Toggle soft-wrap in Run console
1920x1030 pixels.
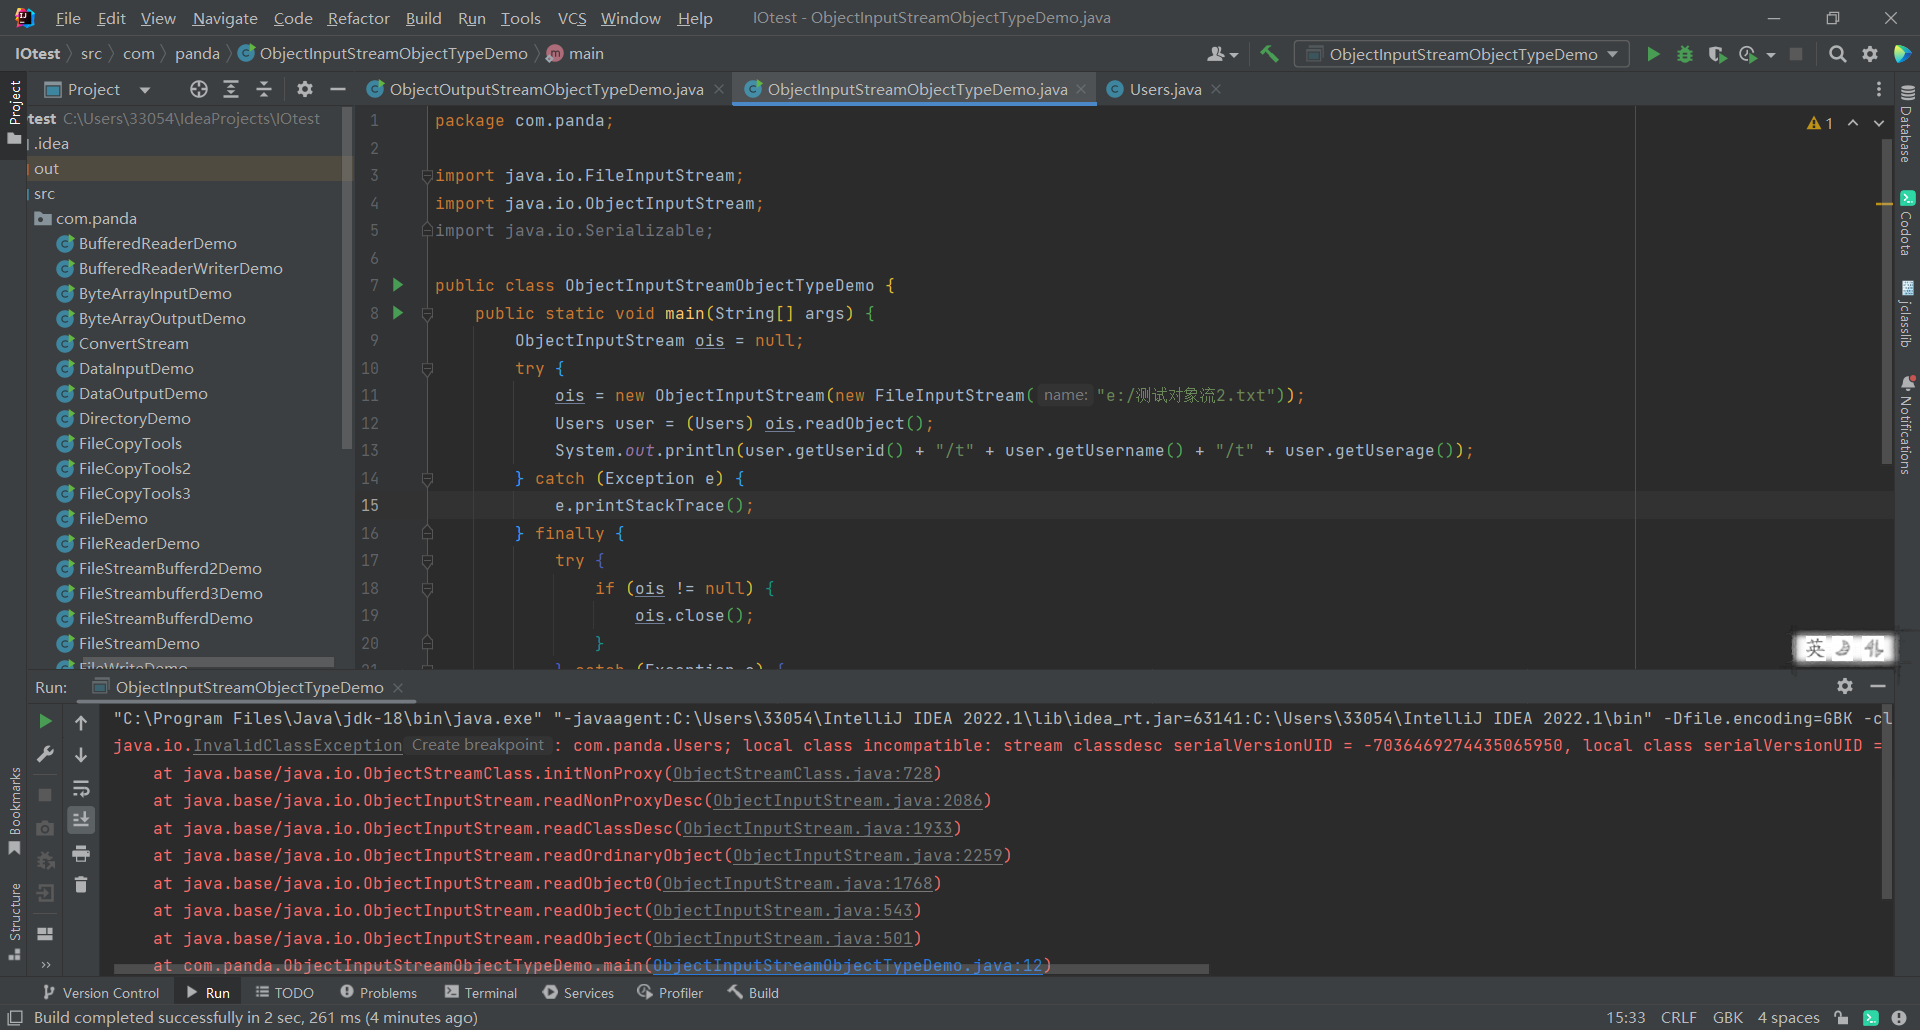tap(81, 788)
